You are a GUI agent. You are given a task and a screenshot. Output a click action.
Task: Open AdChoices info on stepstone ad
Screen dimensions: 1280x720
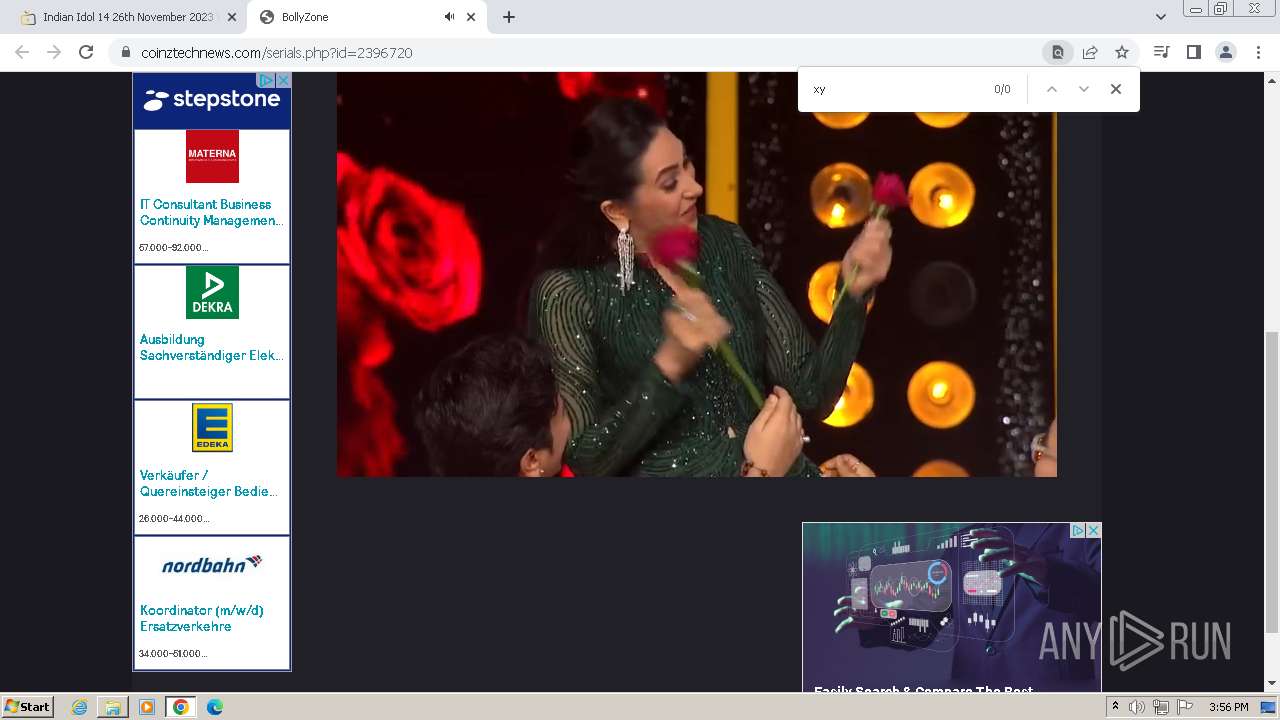[x=267, y=79]
